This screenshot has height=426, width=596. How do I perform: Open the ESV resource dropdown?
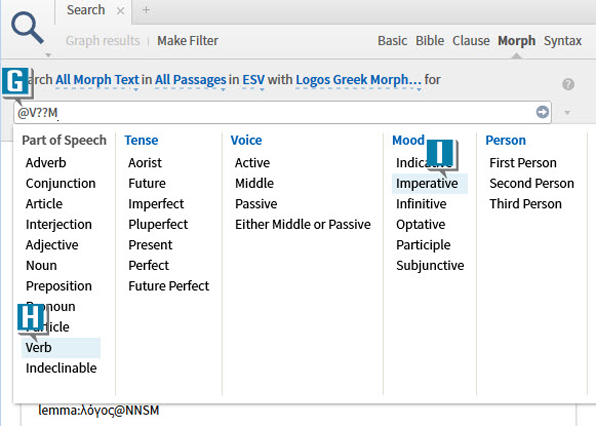254,80
